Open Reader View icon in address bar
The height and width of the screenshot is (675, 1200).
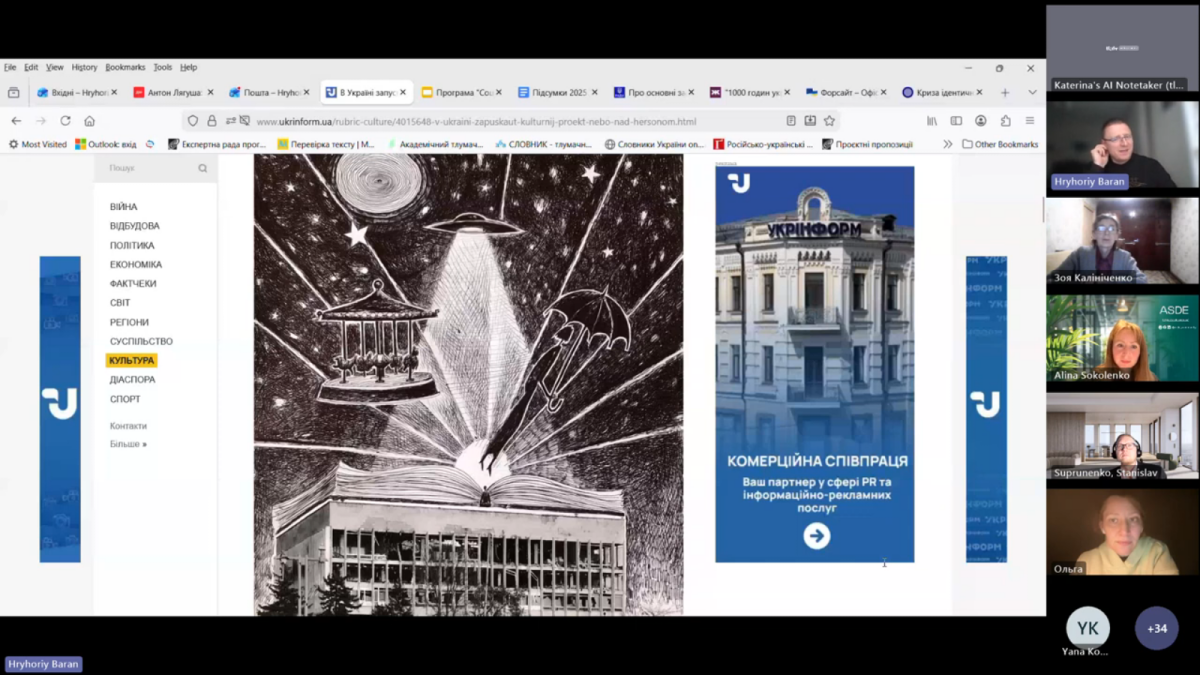(791, 121)
